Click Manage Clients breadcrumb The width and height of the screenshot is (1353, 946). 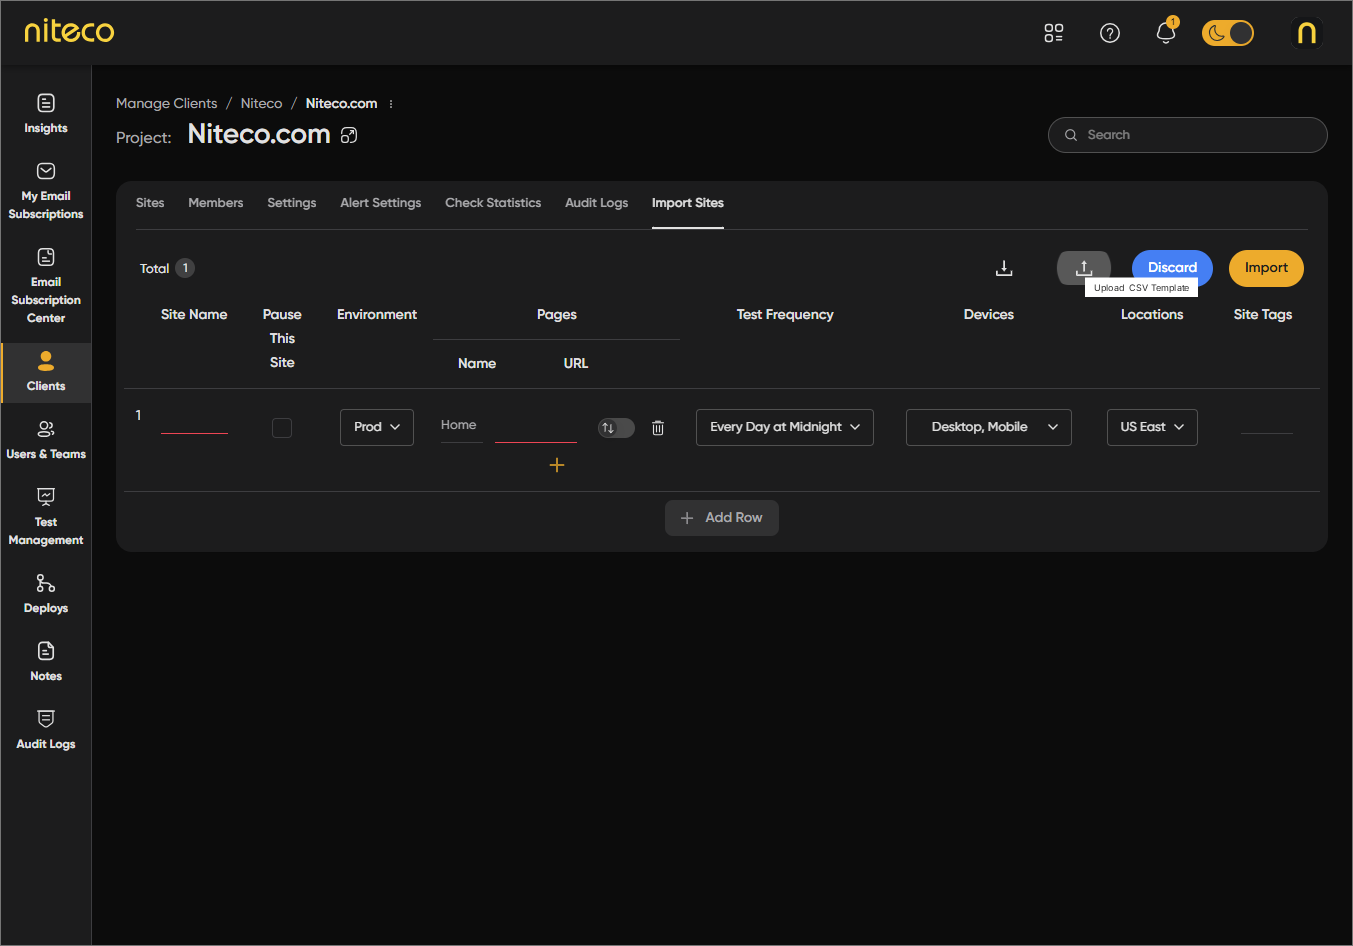click(166, 103)
